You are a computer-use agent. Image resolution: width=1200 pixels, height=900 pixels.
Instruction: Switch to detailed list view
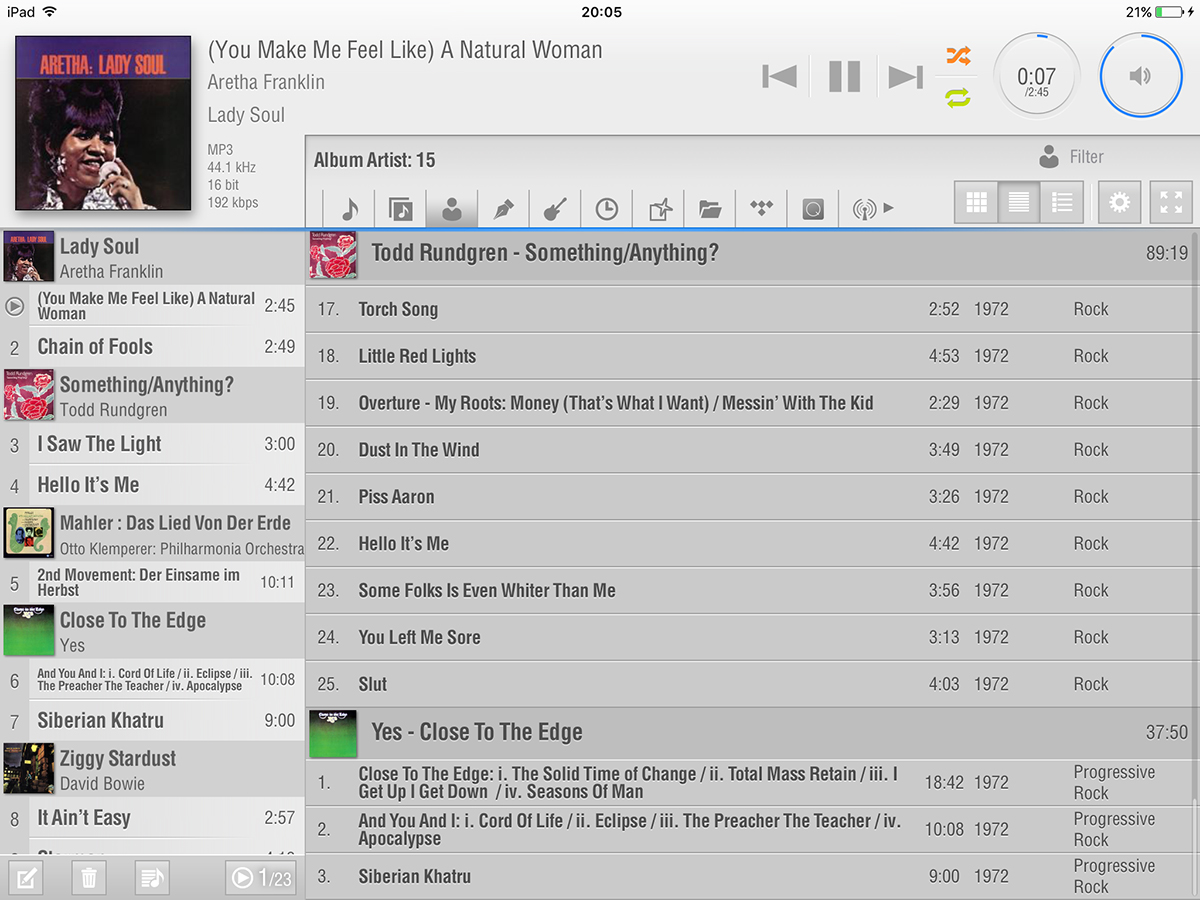tap(1062, 203)
